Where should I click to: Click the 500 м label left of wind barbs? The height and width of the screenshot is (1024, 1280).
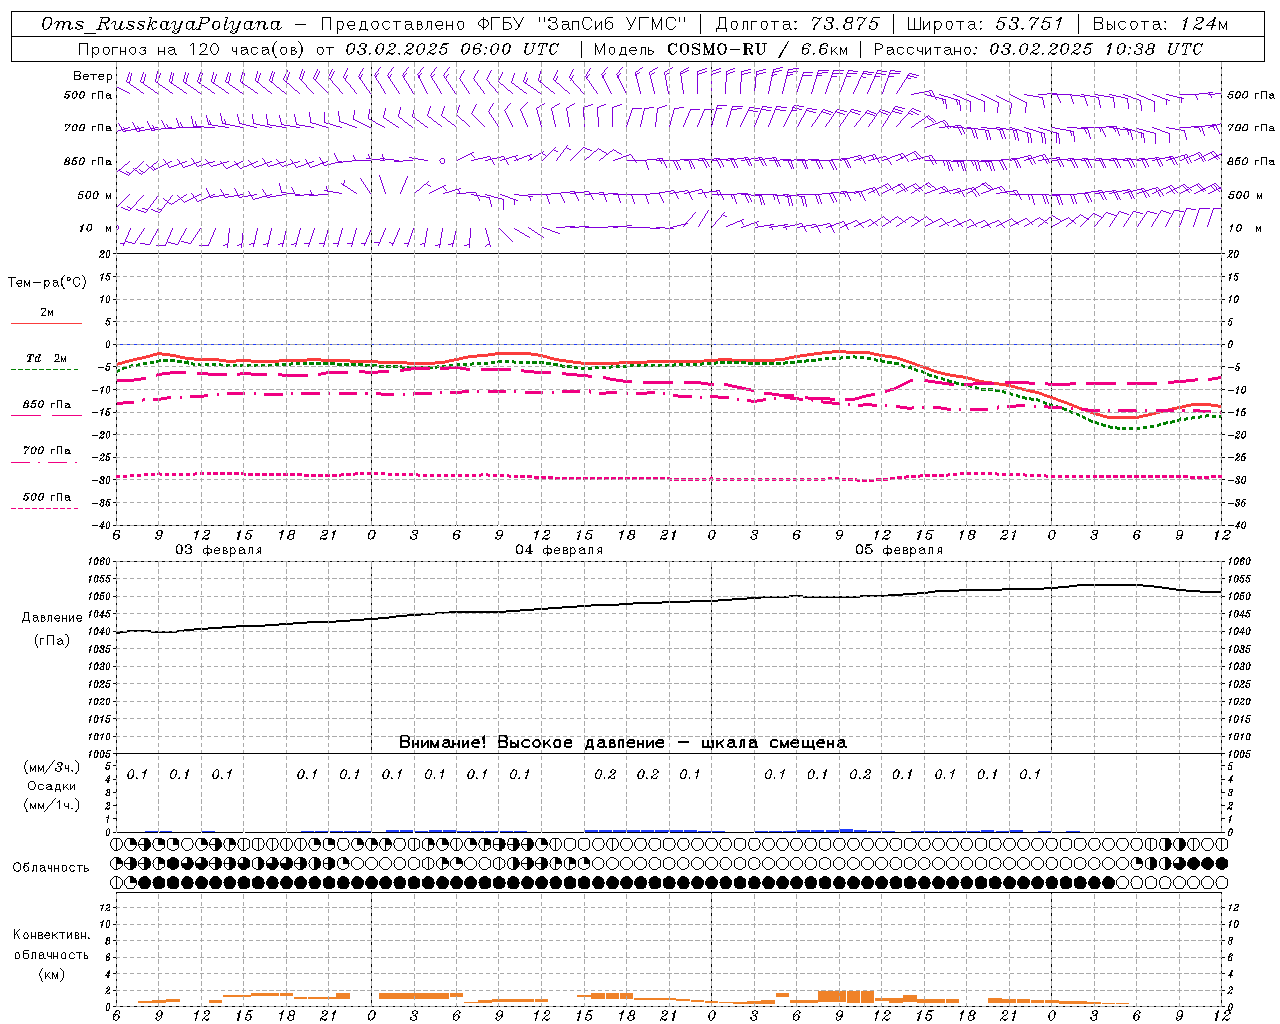click(x=95, y=195)
